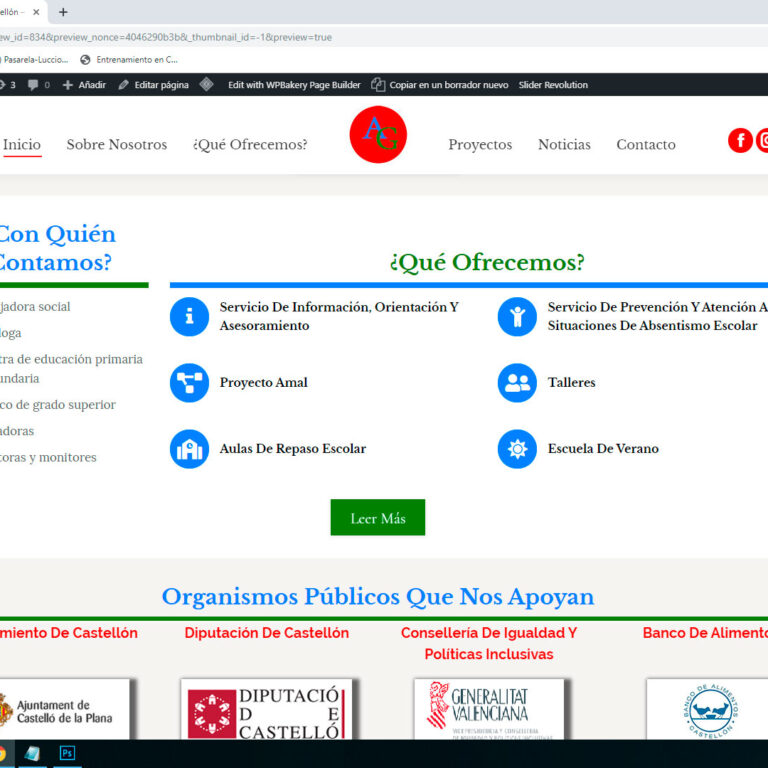The image size is (768, 768).
Task: Click the info icon beside Servicio De Información
Action: pyautogui.click(x=189, y=317)
